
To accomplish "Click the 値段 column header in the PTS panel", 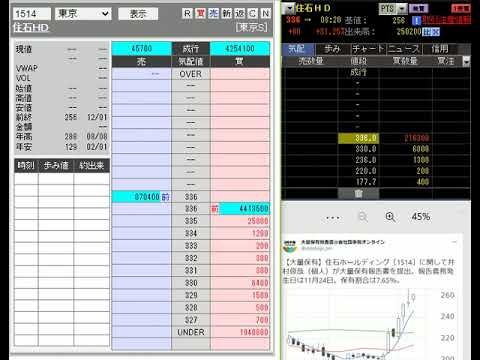I will point(359,61).
